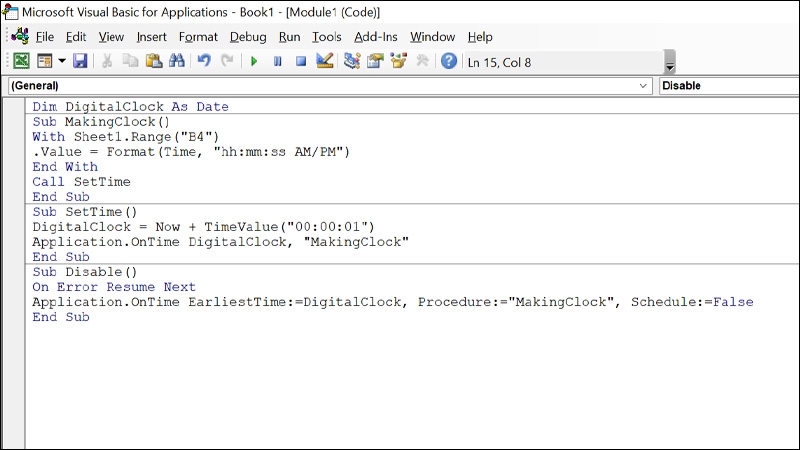
Task: Click the toolbar options overflow arrow
Action: click(x=670, y=66)
